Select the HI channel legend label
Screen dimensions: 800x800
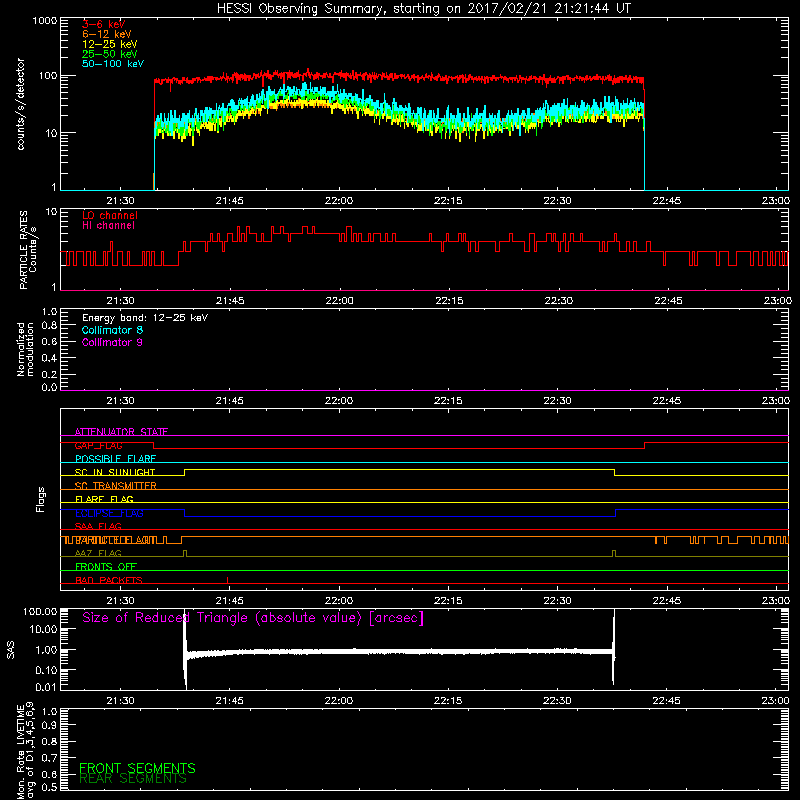coord(108,225)
